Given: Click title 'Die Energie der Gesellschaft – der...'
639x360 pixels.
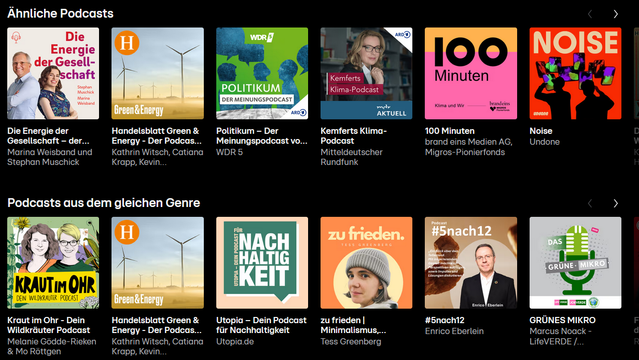Looking at the screenshot, I should click(x=48, y=136).
